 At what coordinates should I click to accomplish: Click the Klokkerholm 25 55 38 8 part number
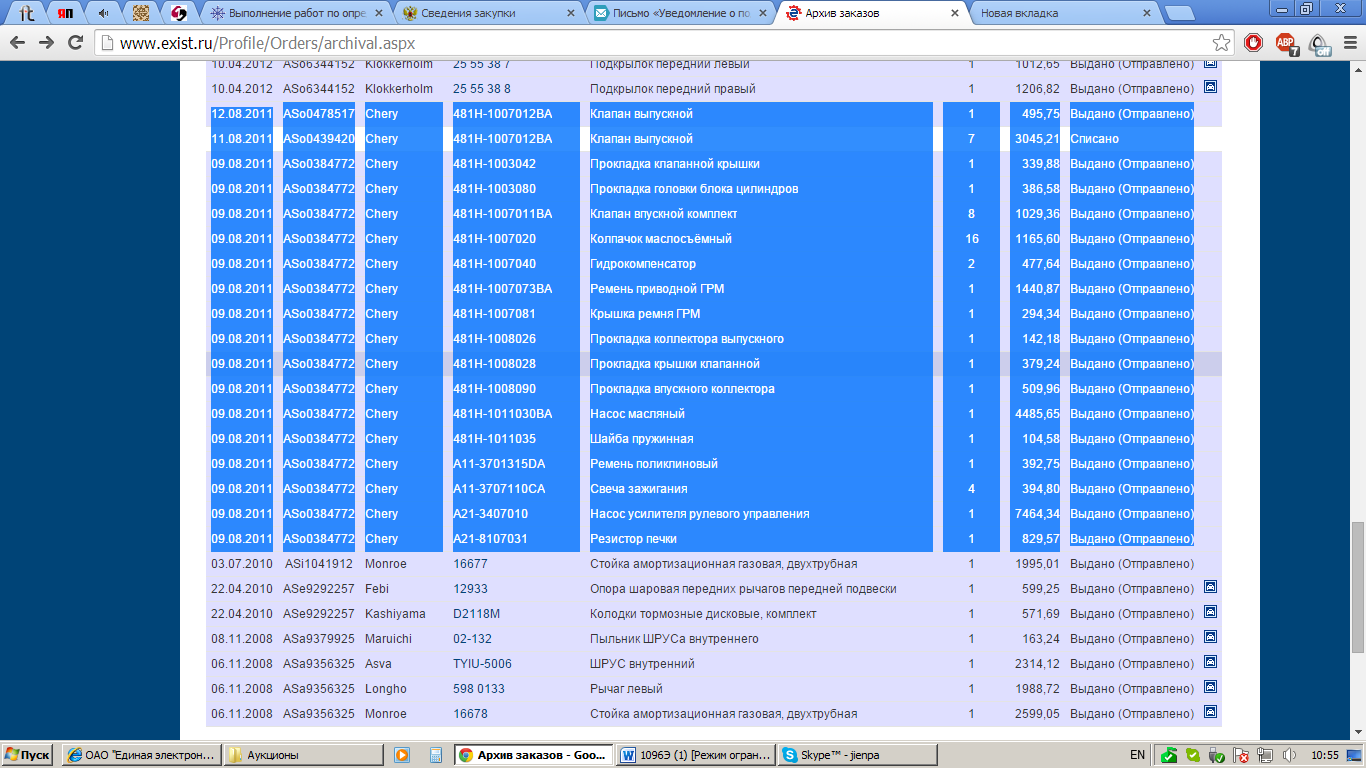click(482, 88)
